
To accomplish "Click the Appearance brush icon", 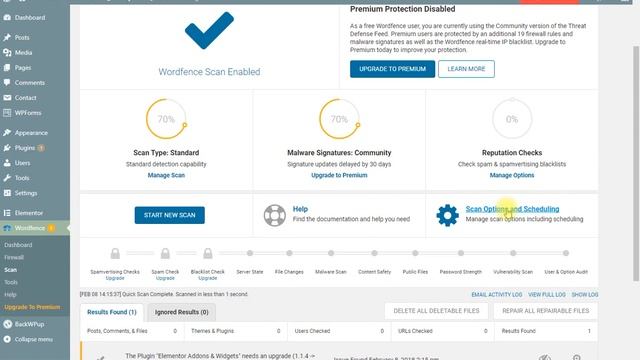I will 7,133.
